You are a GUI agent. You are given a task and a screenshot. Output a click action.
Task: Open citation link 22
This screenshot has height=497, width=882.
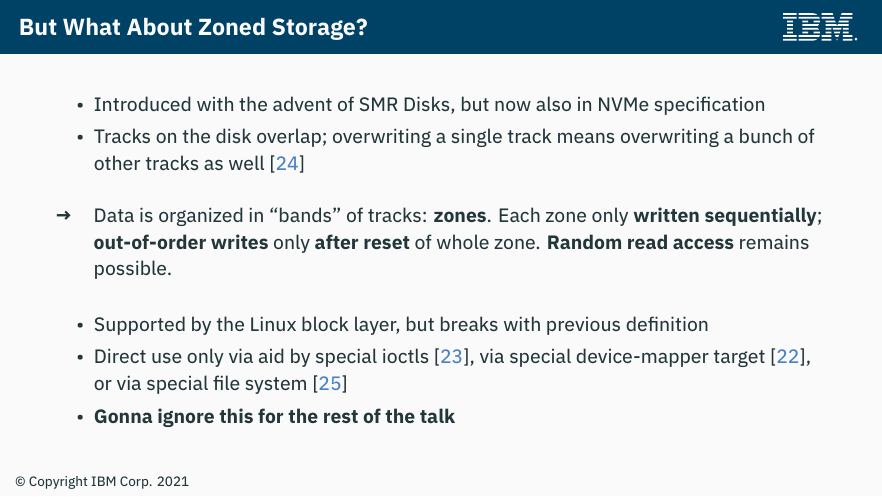coord(788,356)
